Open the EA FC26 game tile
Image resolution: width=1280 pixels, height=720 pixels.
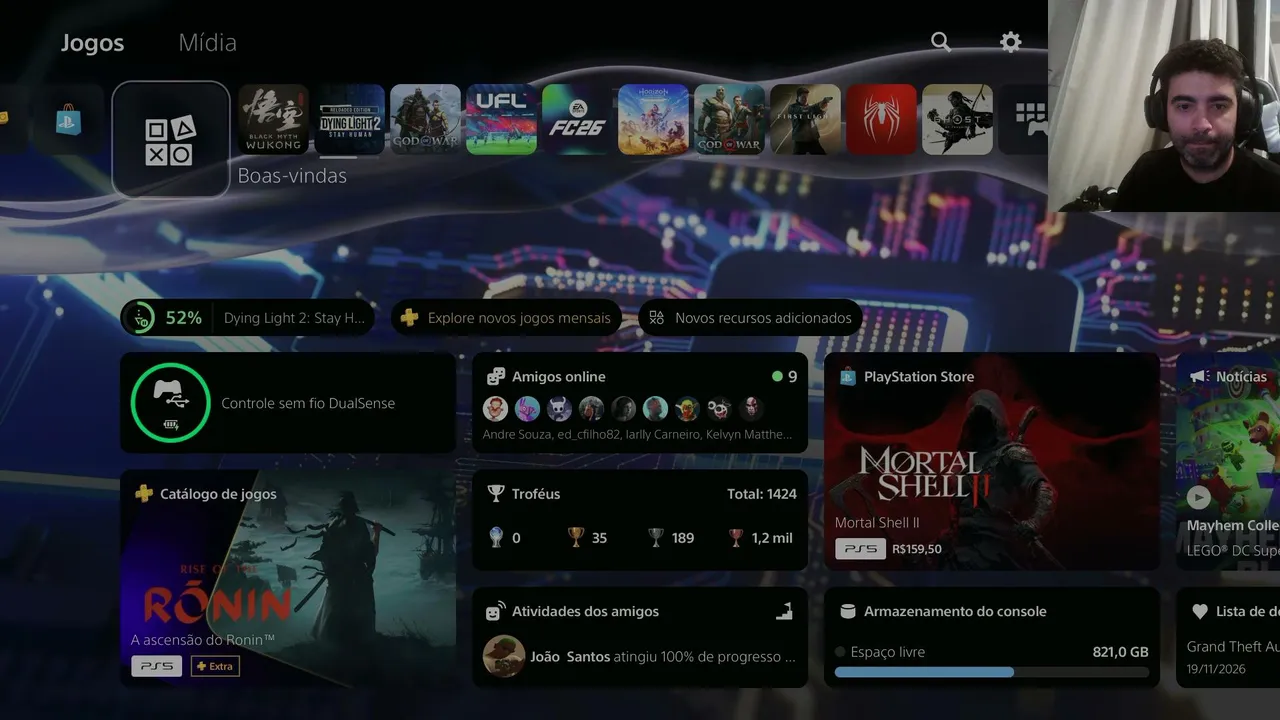(x=577, y=119)
